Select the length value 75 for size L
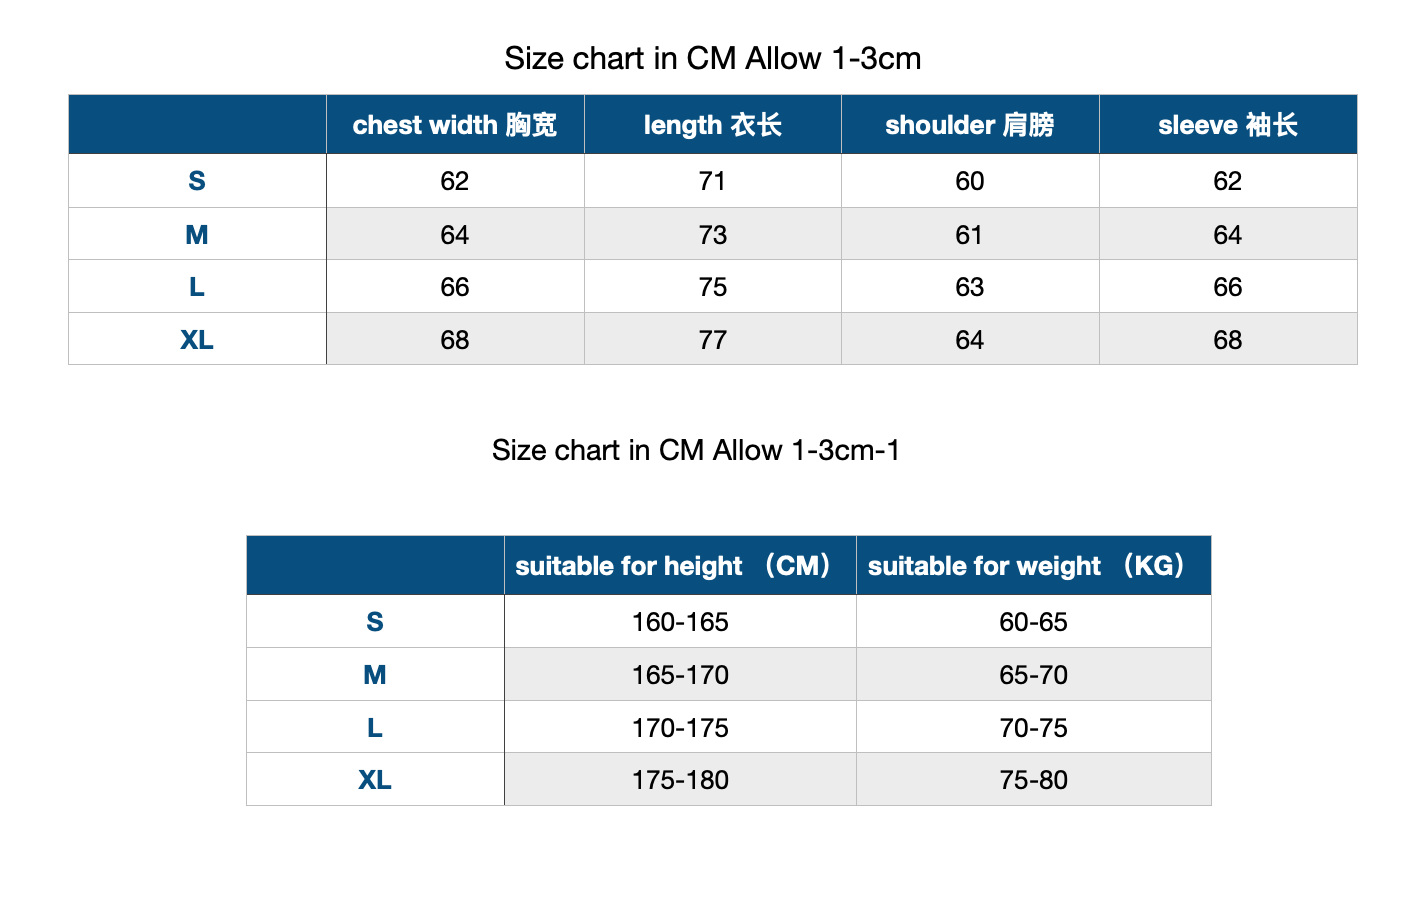Viewport: 1426px width, 922px height. coord(712,287)
